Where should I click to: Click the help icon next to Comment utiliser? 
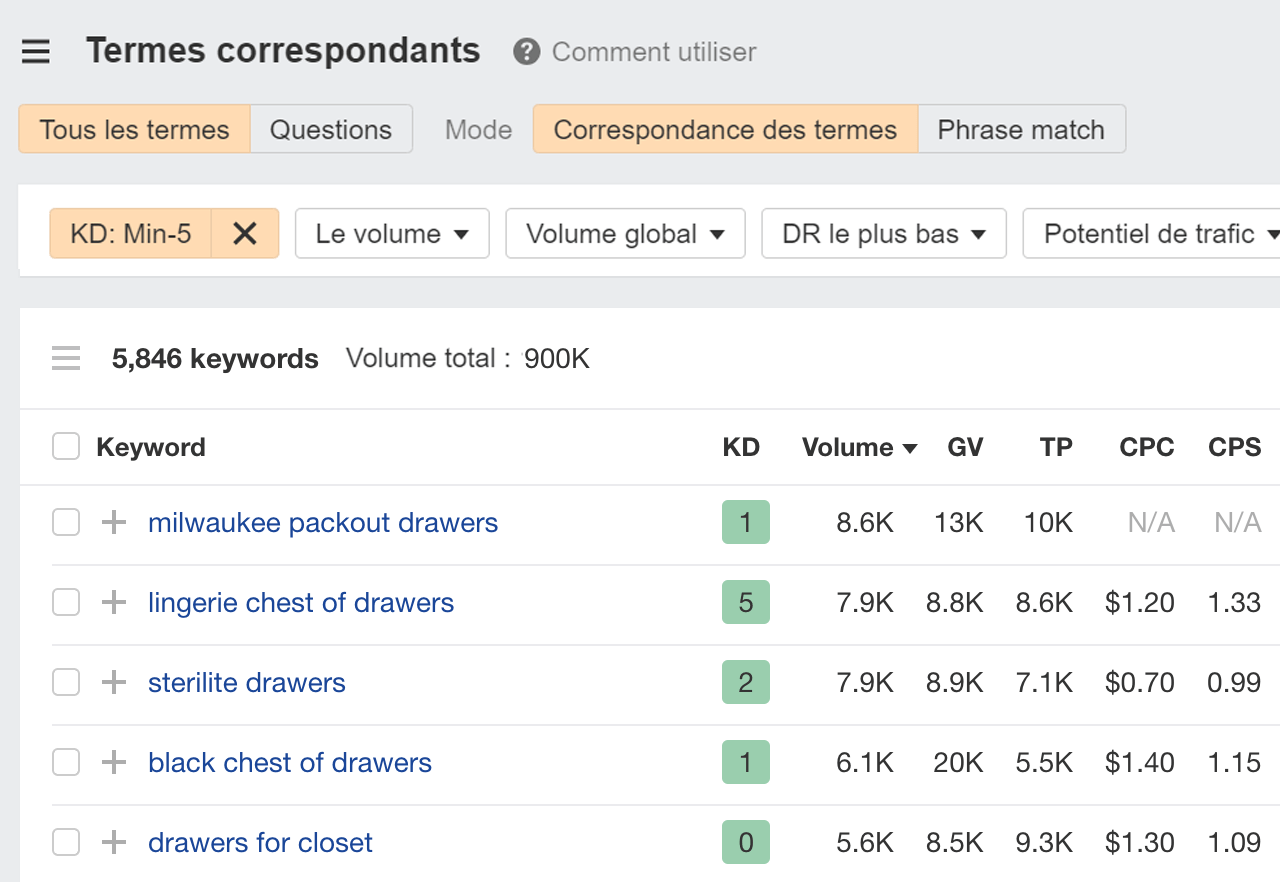coord(524,51)
